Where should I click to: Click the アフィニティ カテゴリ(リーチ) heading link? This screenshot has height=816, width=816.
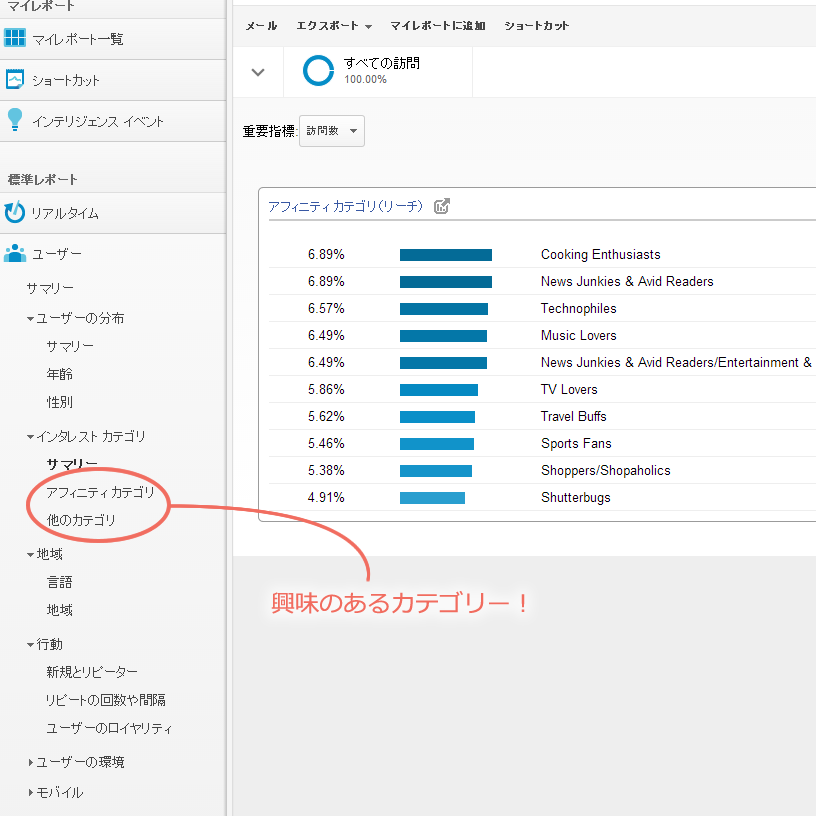click(x=345, y=206)
